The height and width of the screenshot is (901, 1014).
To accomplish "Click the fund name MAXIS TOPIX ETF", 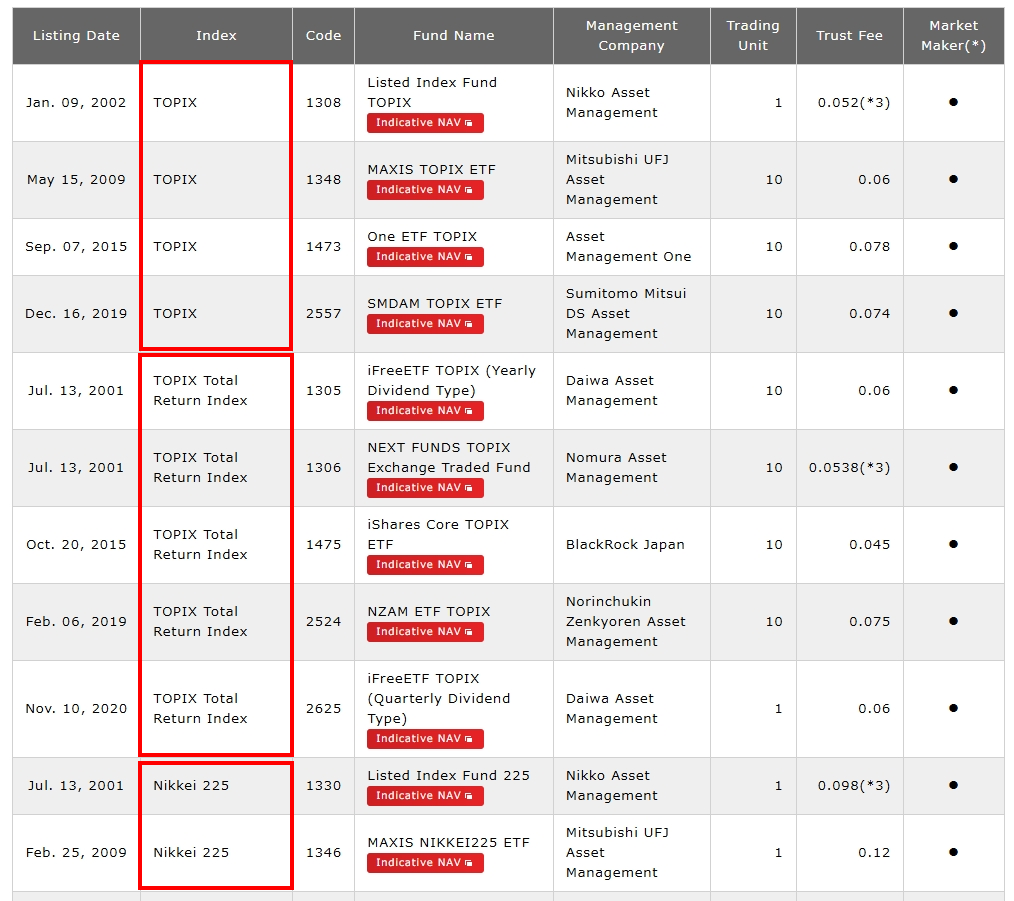I will pyautogui.click(x=431, y=169).
